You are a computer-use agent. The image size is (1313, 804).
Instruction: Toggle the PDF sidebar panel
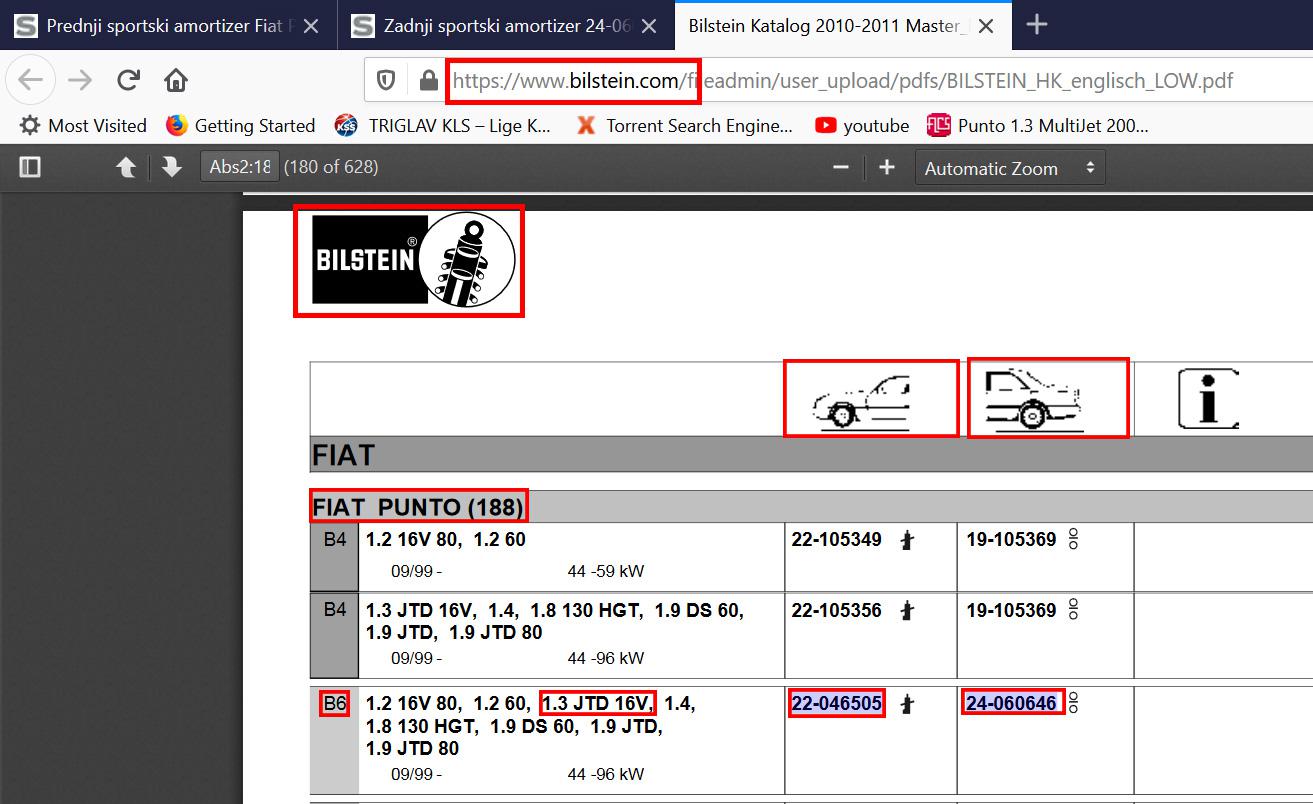(x=30, y=167)
